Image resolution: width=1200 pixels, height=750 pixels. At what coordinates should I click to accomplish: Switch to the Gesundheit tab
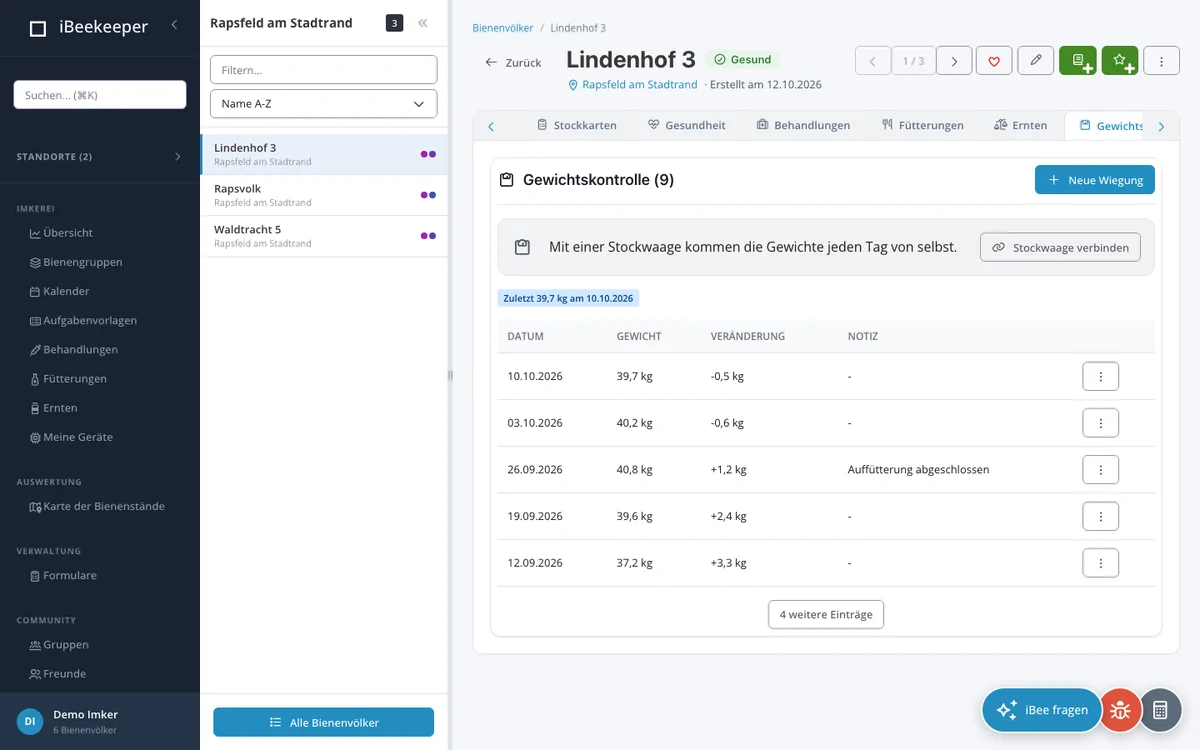coord(686,126)
